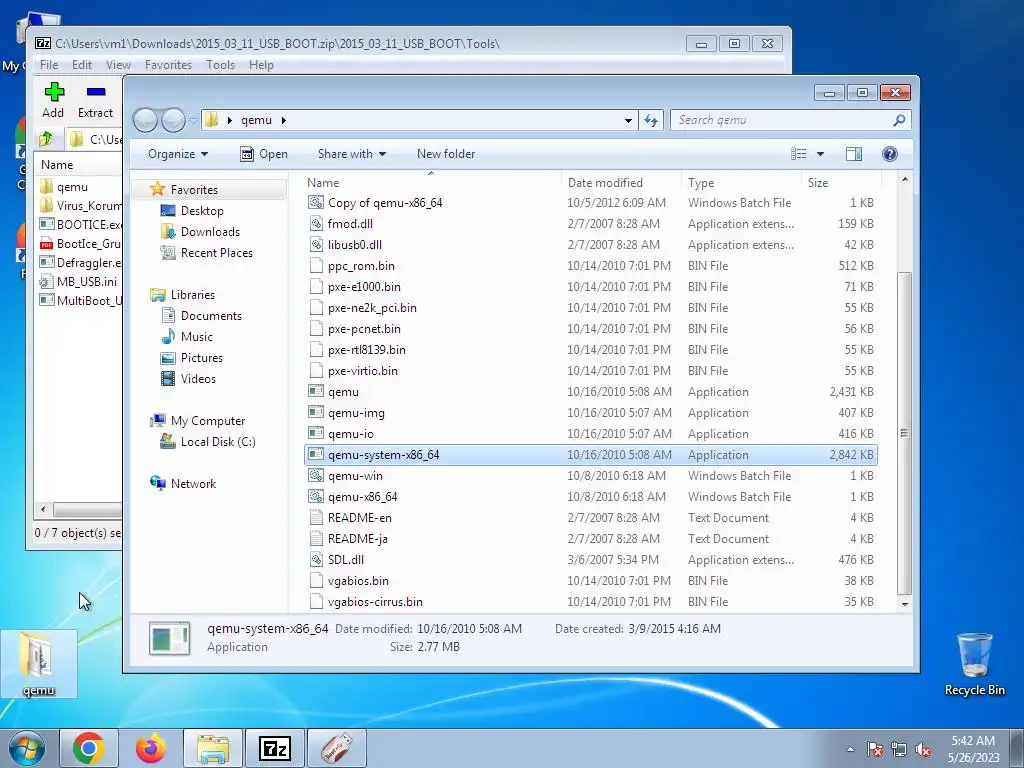The width and height of the screenshot is (1024, 768).
Task: Open the Favorites menu in 7-Zip
Action: click(x=168, y=65)
